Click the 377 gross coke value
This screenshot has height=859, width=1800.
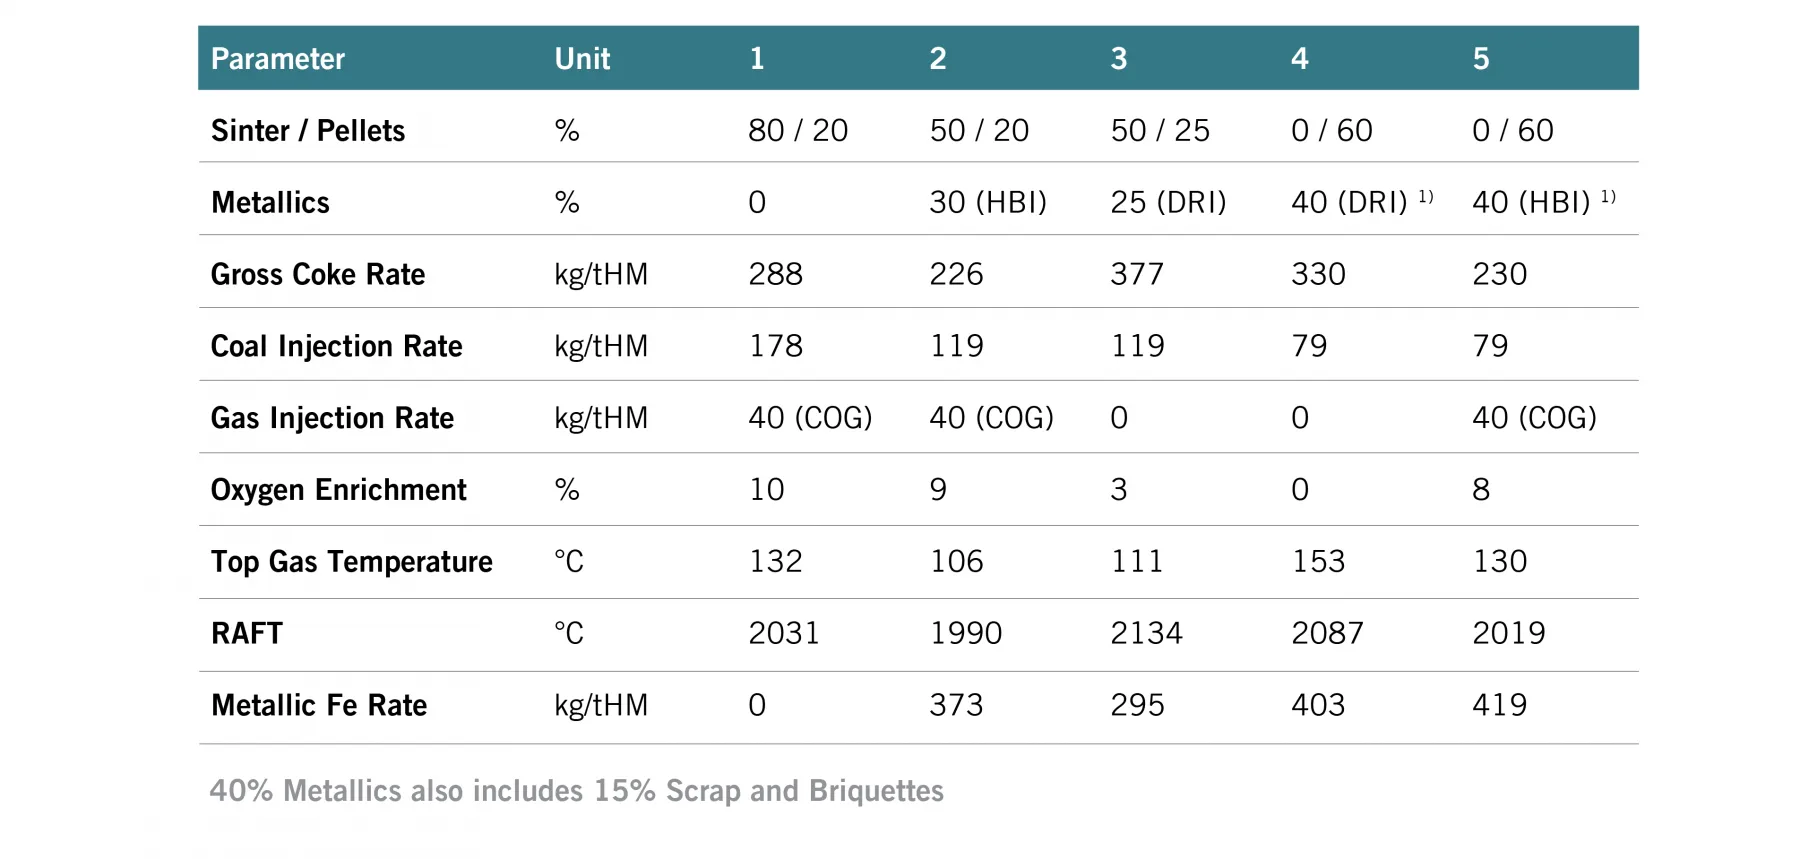click(x=1137, y=275)
